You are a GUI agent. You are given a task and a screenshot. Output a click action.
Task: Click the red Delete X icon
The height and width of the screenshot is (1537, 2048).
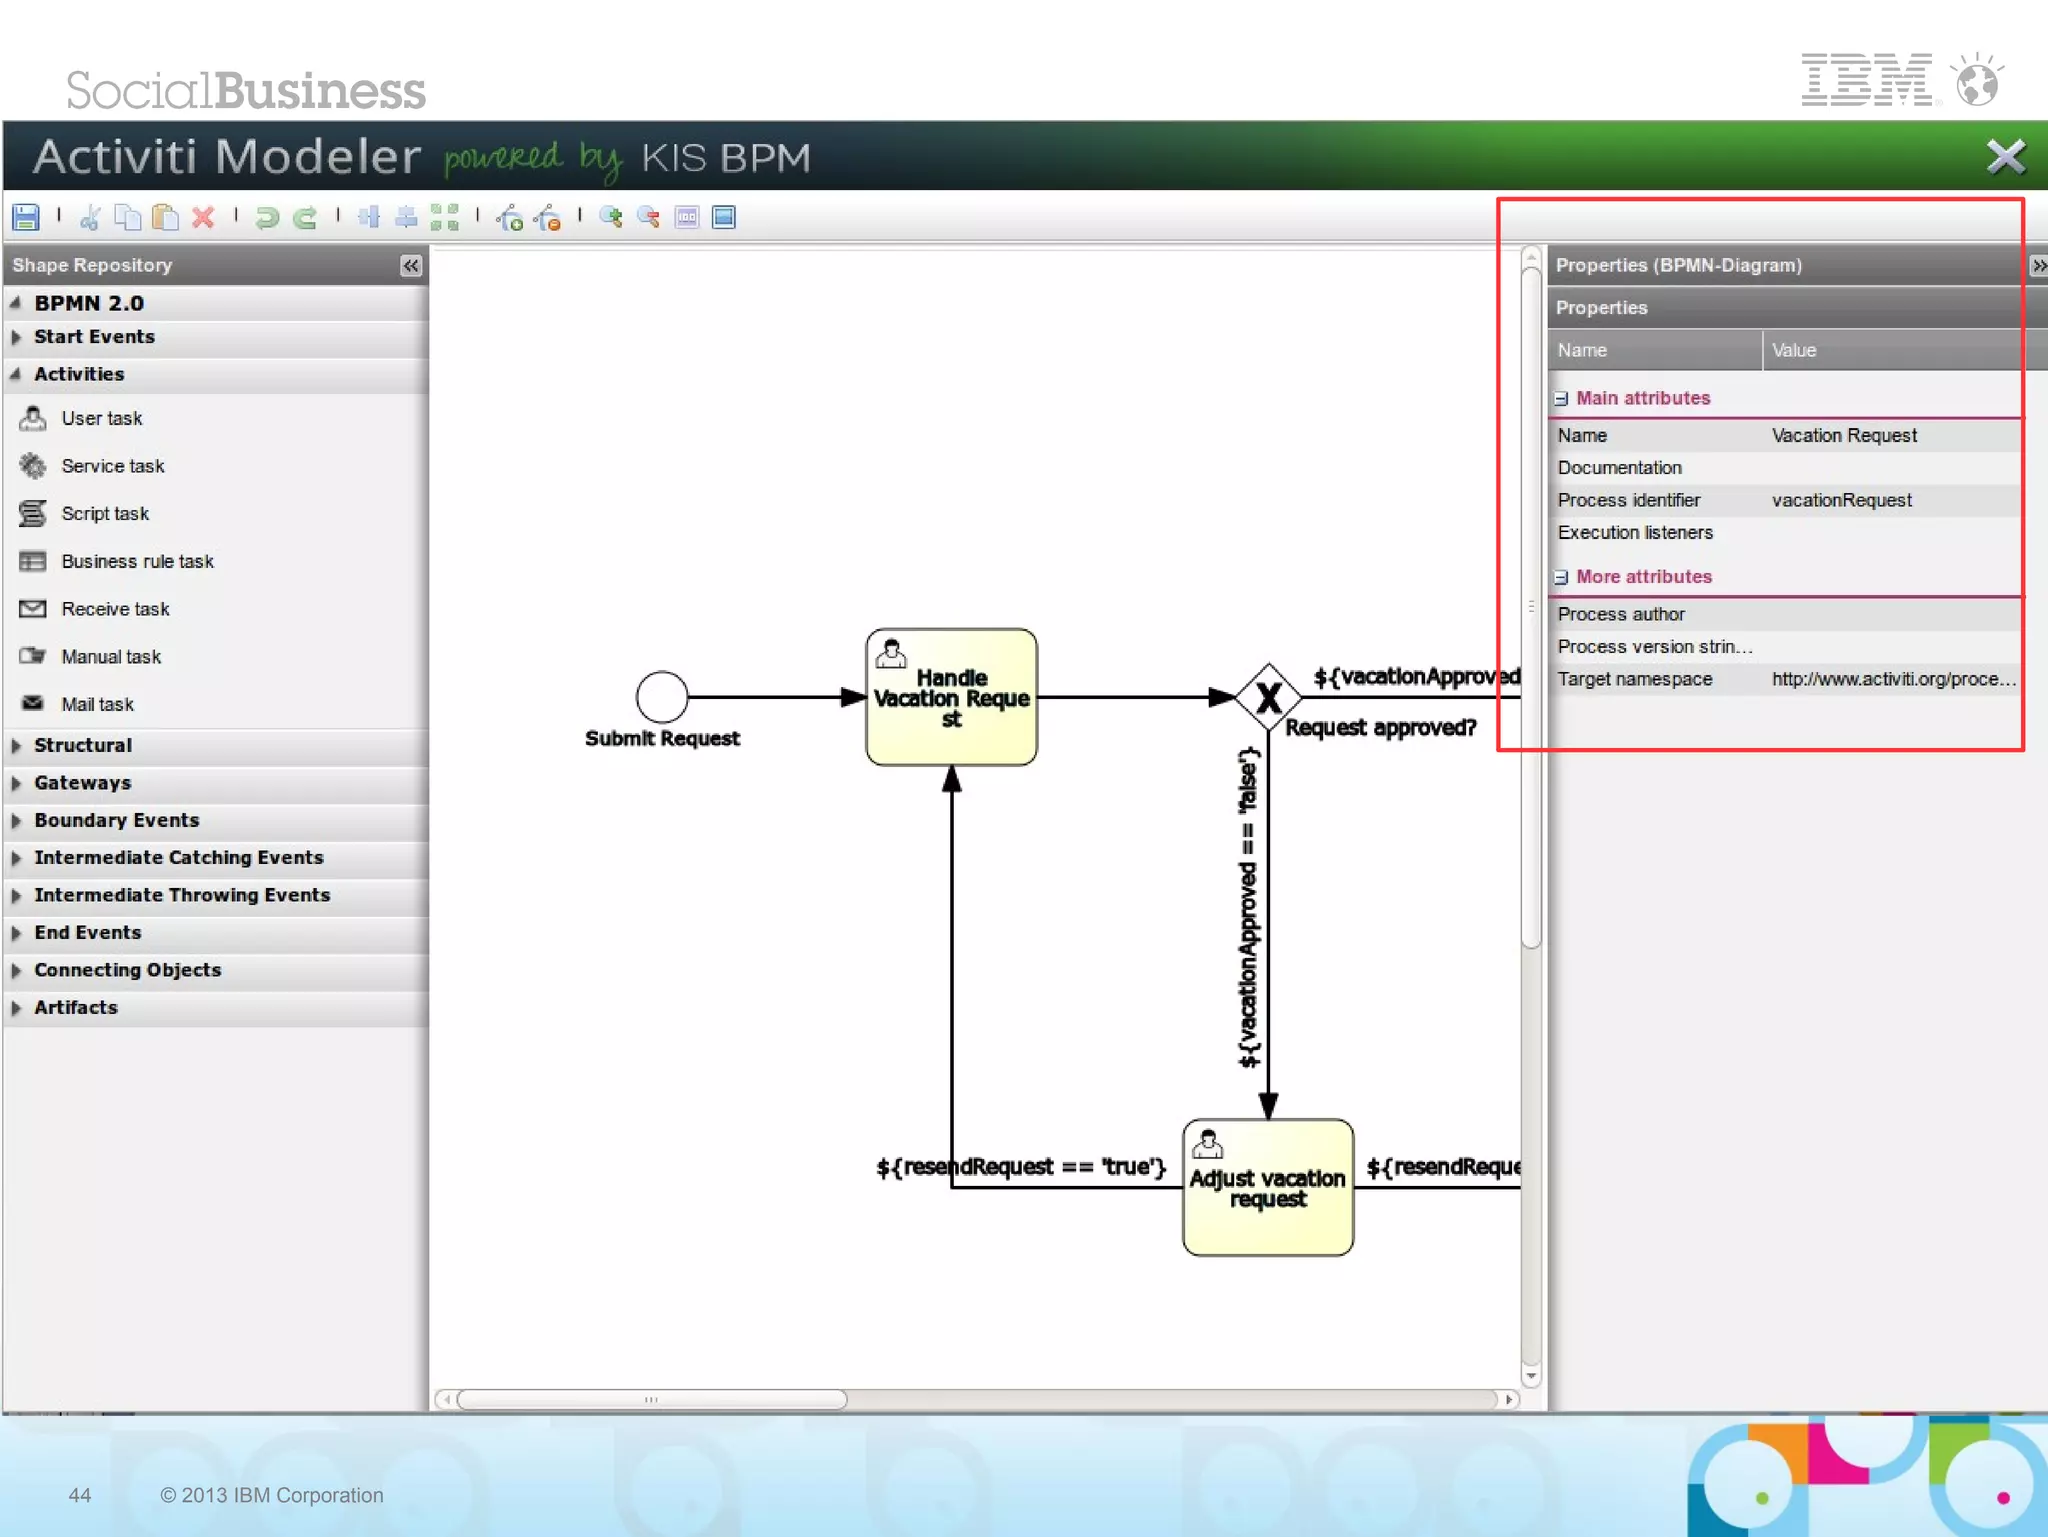[203, 217]
